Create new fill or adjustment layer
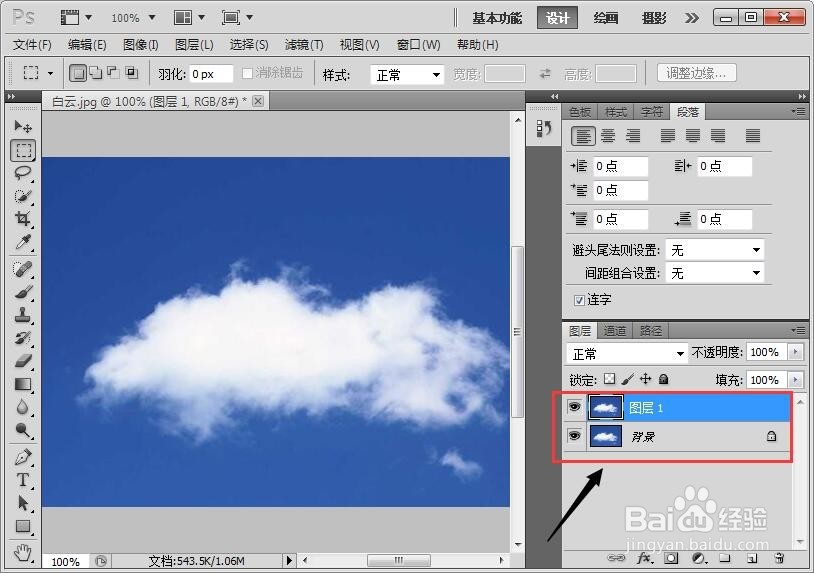The image size is (814, 573). point(699,558)
